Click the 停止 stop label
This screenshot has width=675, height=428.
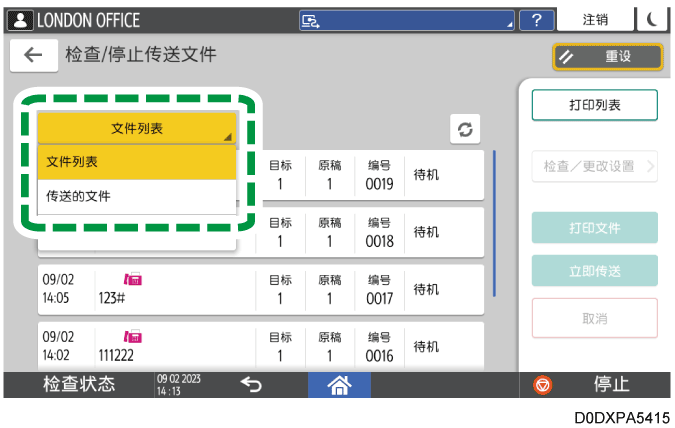pos(611,384)
